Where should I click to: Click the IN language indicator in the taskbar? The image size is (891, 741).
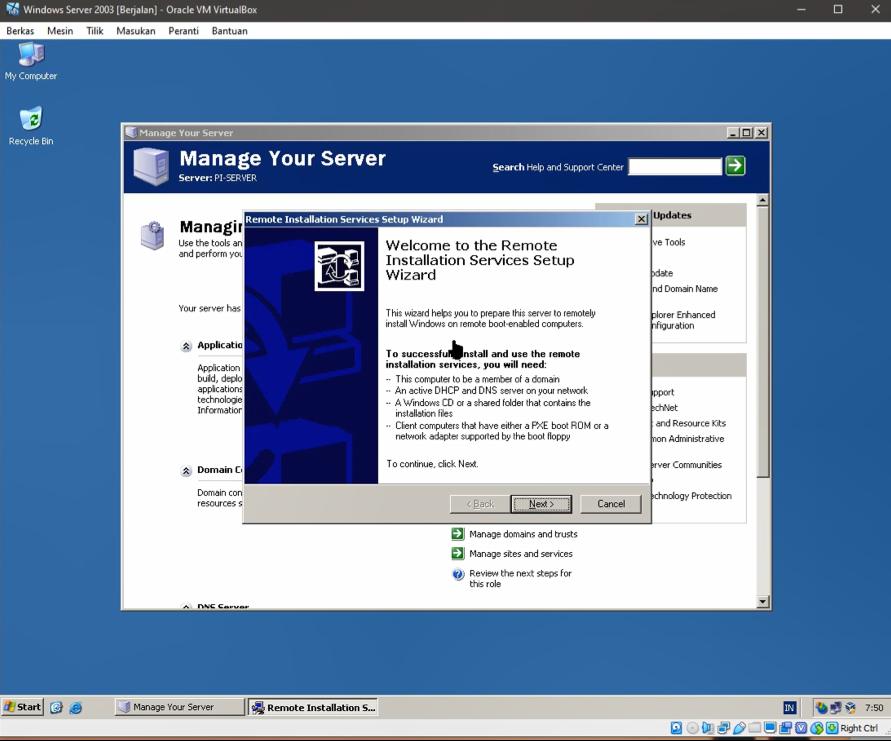coord(790,707)
